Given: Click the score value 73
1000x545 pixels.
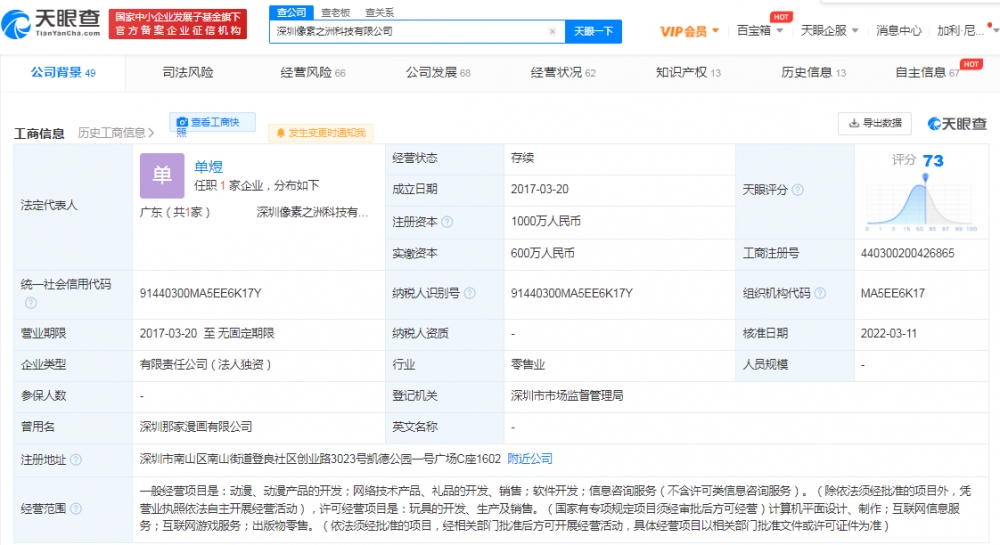Looking at the screenshot, I should pos(933,161).
